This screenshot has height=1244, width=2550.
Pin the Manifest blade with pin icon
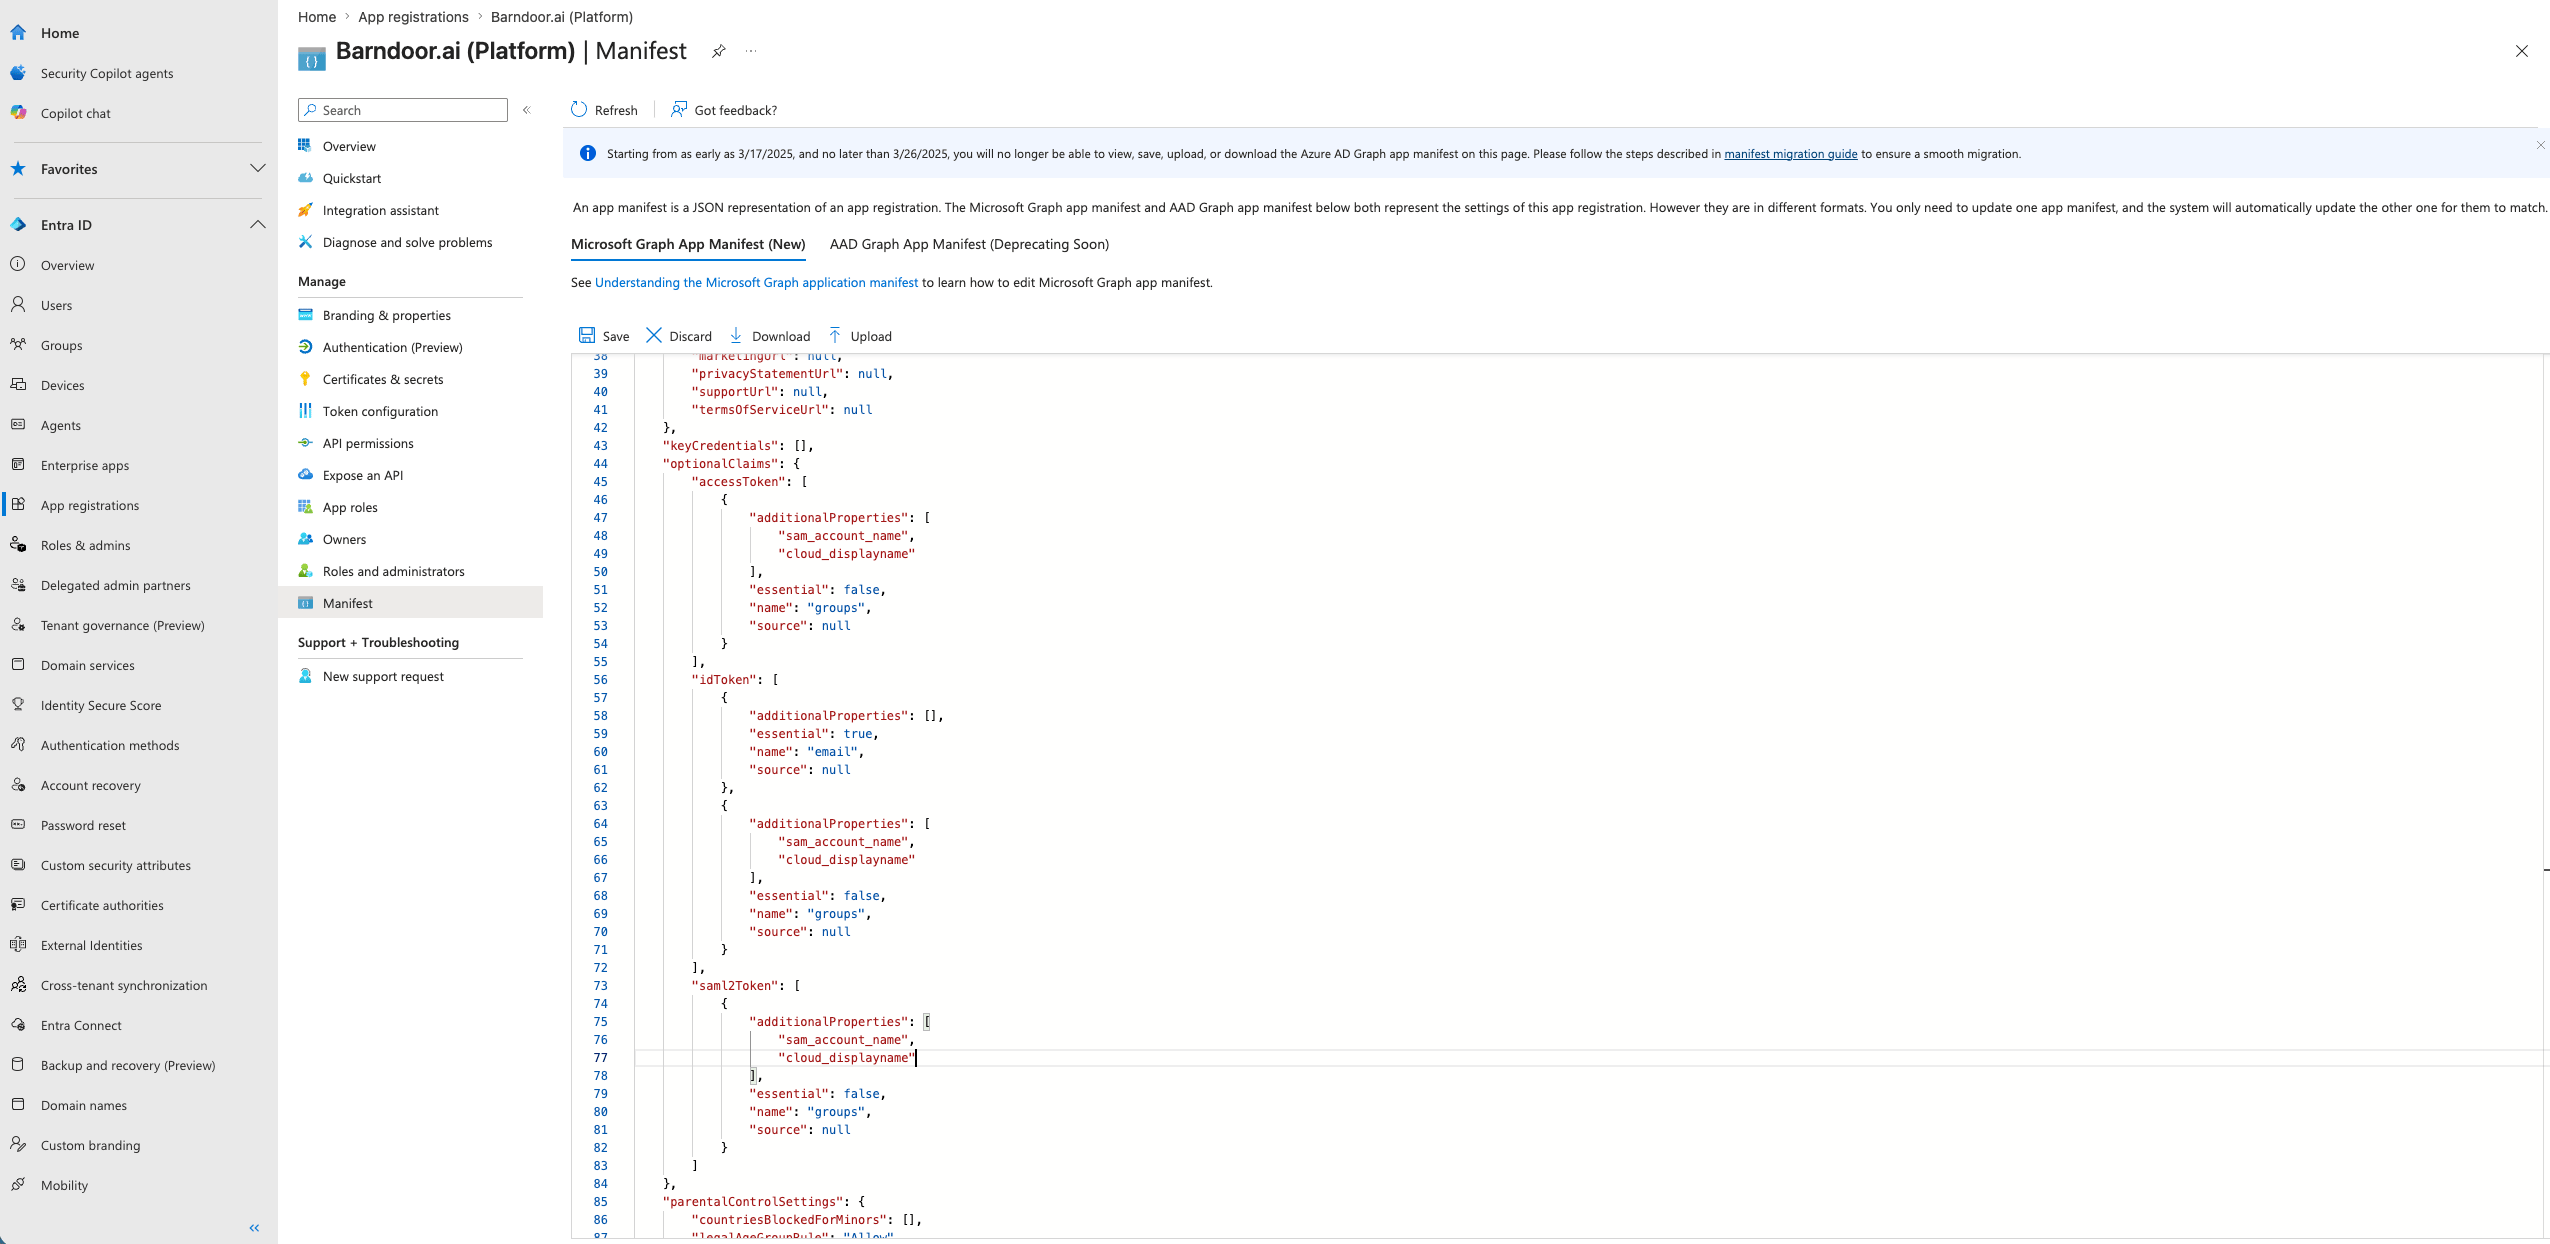[x=718, y=51]
